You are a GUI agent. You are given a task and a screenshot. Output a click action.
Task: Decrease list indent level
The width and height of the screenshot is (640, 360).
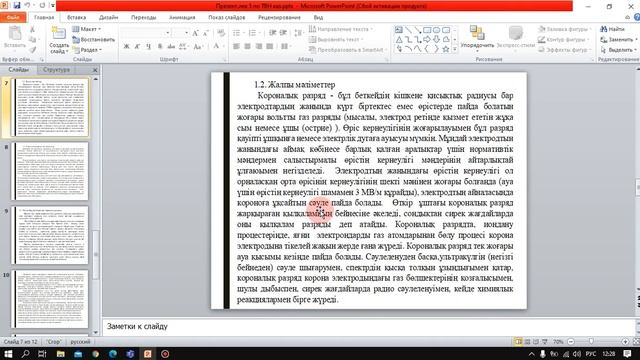coord(272,33)
